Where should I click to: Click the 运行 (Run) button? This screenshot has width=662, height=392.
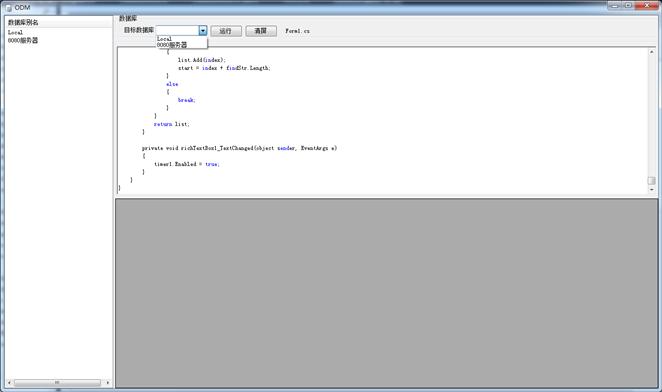[x=226, y=31]
